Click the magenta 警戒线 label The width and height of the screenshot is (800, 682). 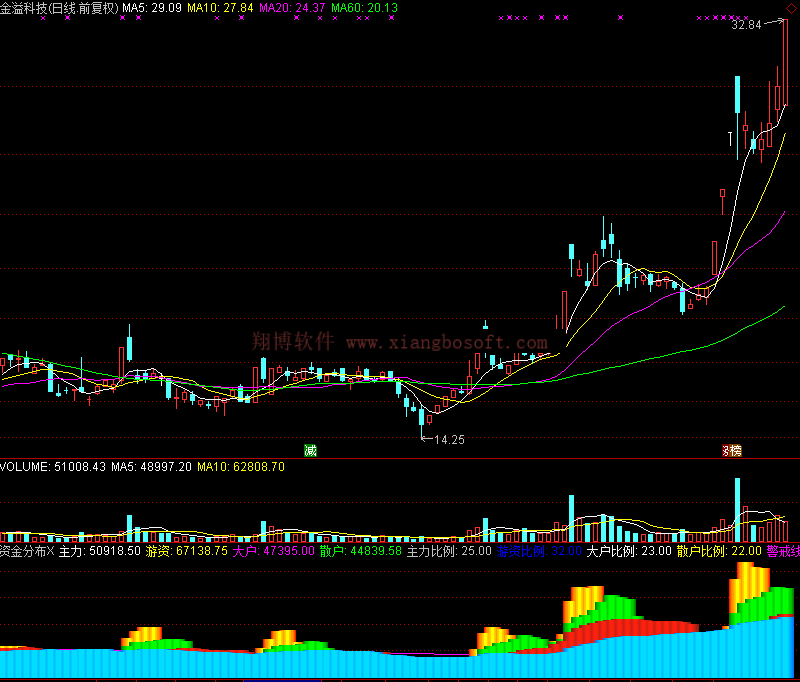(x=783, y=551)
